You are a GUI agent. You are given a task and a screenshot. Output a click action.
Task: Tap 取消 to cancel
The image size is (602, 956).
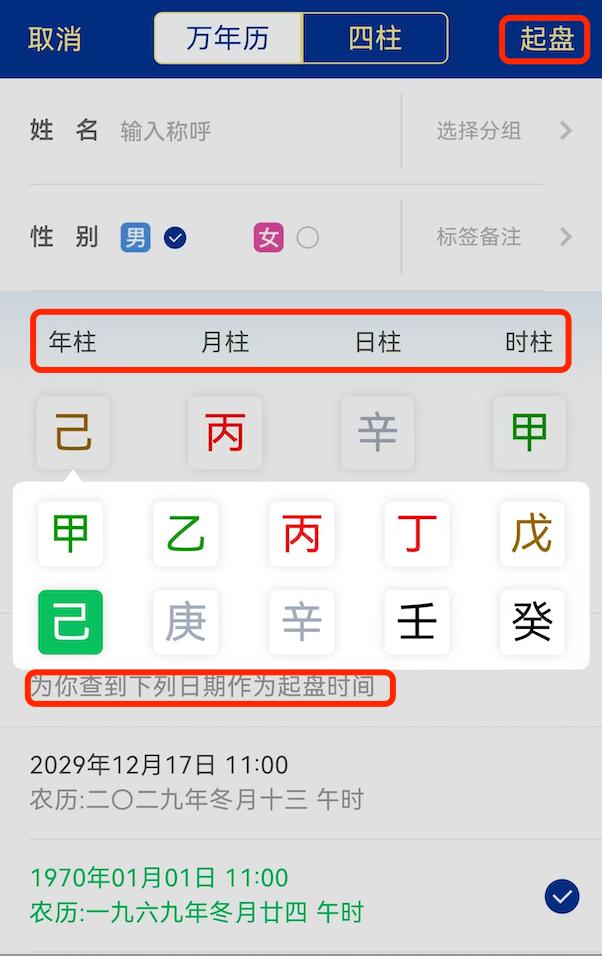(54, 38)
